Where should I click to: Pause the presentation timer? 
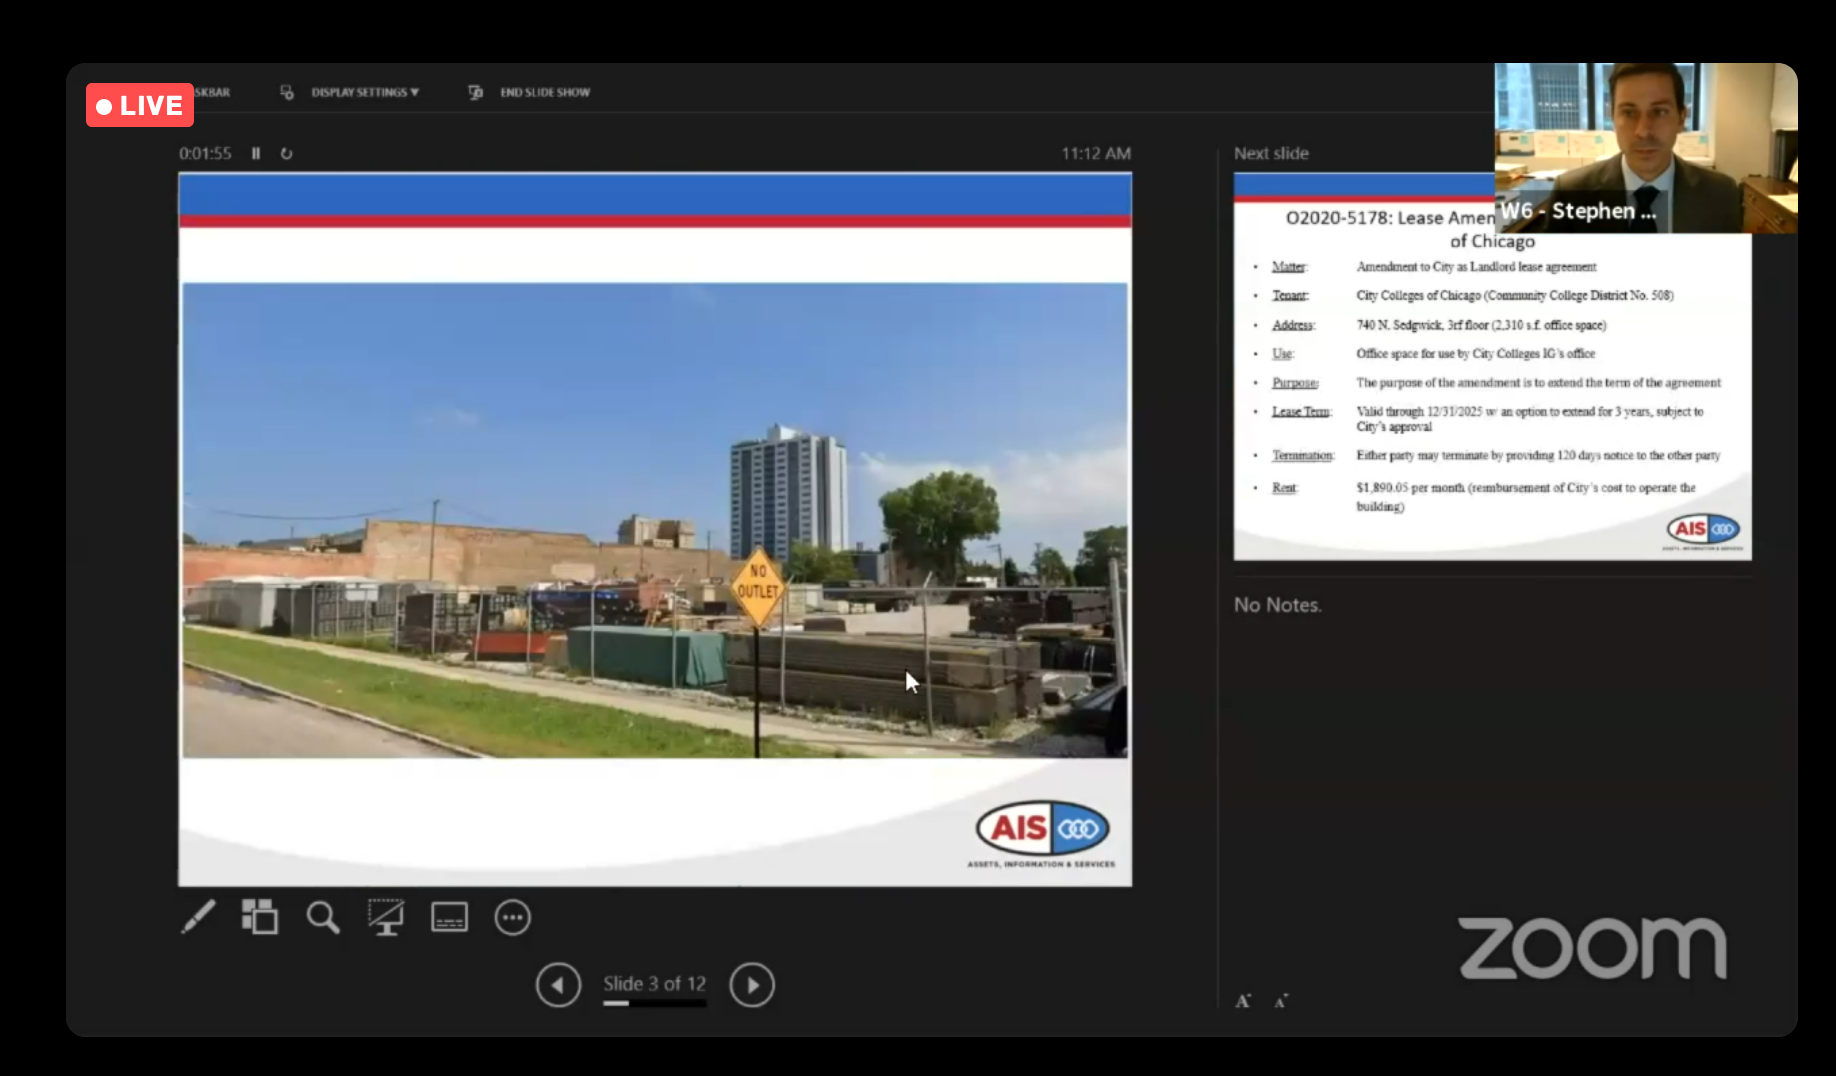(x=256, y=153)
